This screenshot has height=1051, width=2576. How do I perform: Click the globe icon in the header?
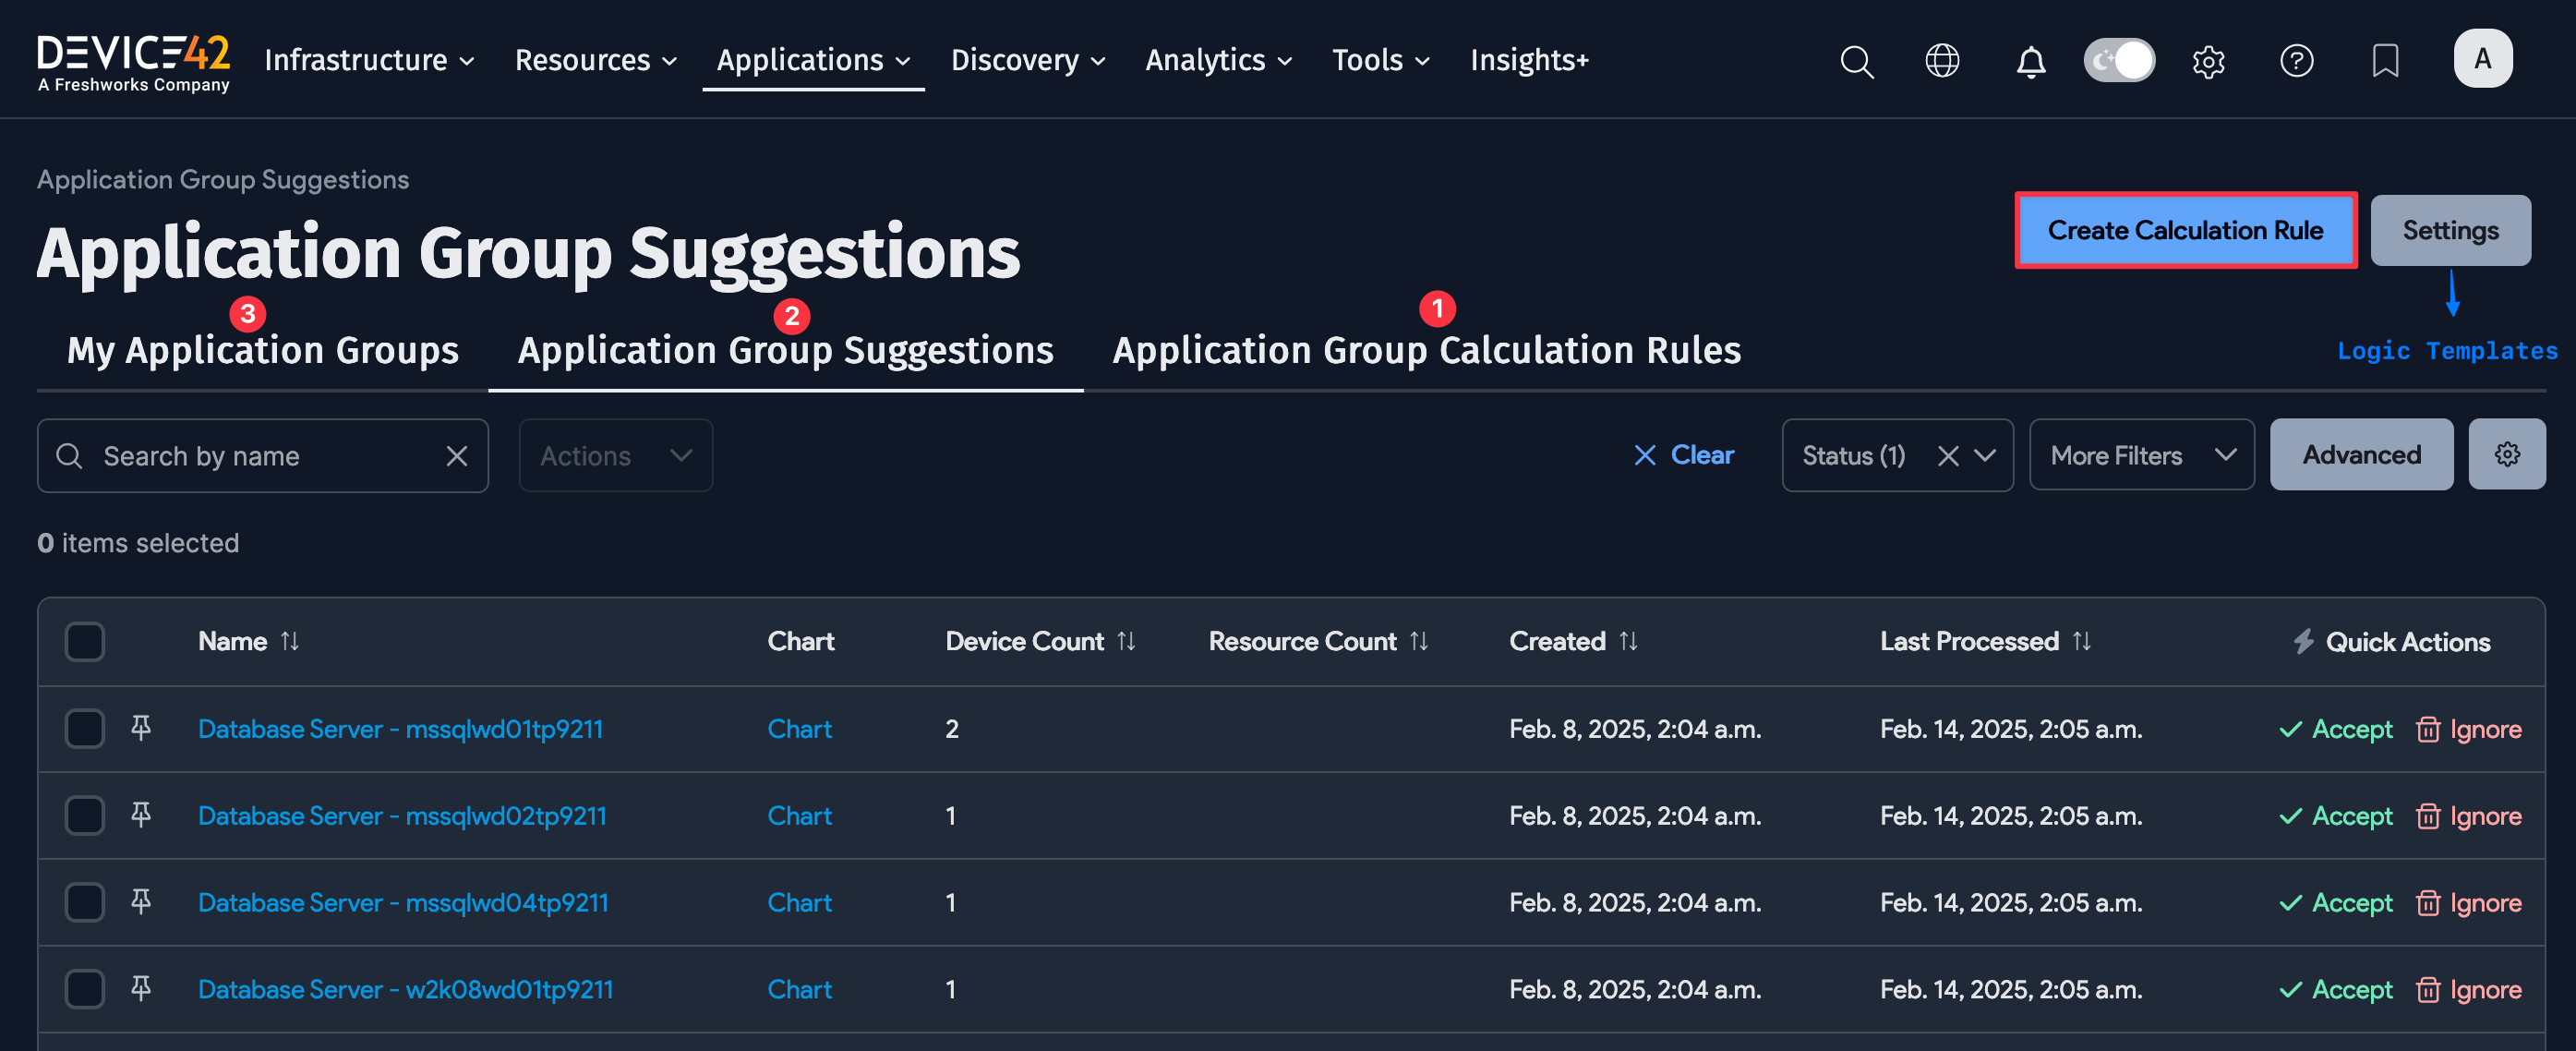1943,60
